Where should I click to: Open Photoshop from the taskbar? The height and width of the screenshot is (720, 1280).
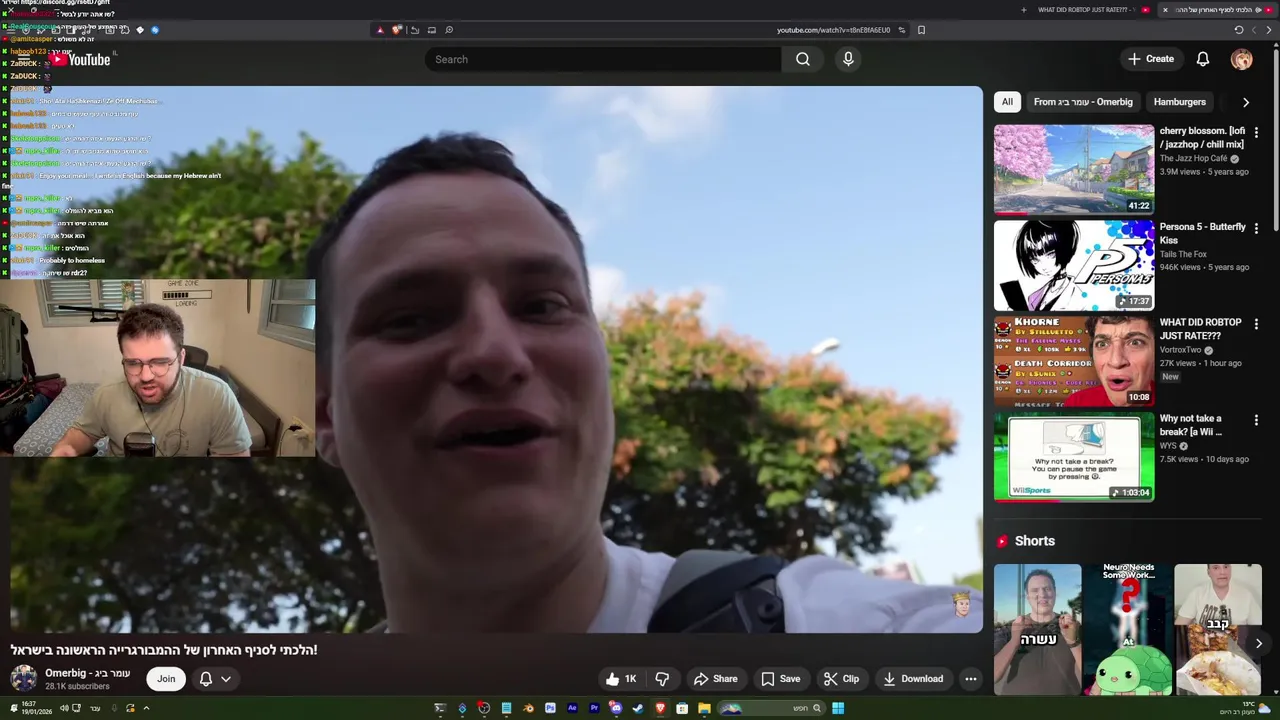[550, 709]
